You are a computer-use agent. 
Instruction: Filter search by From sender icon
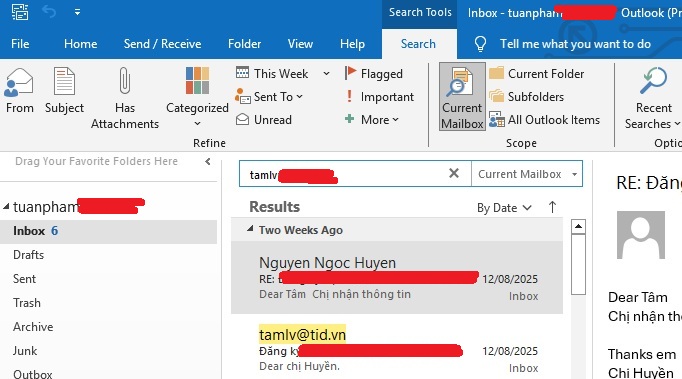point(18,82)
